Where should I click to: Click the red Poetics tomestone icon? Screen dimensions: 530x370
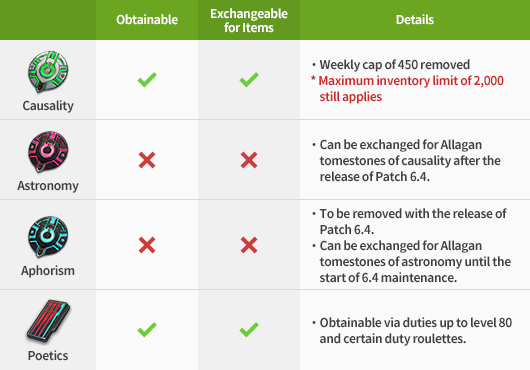[x=48, y=321]
